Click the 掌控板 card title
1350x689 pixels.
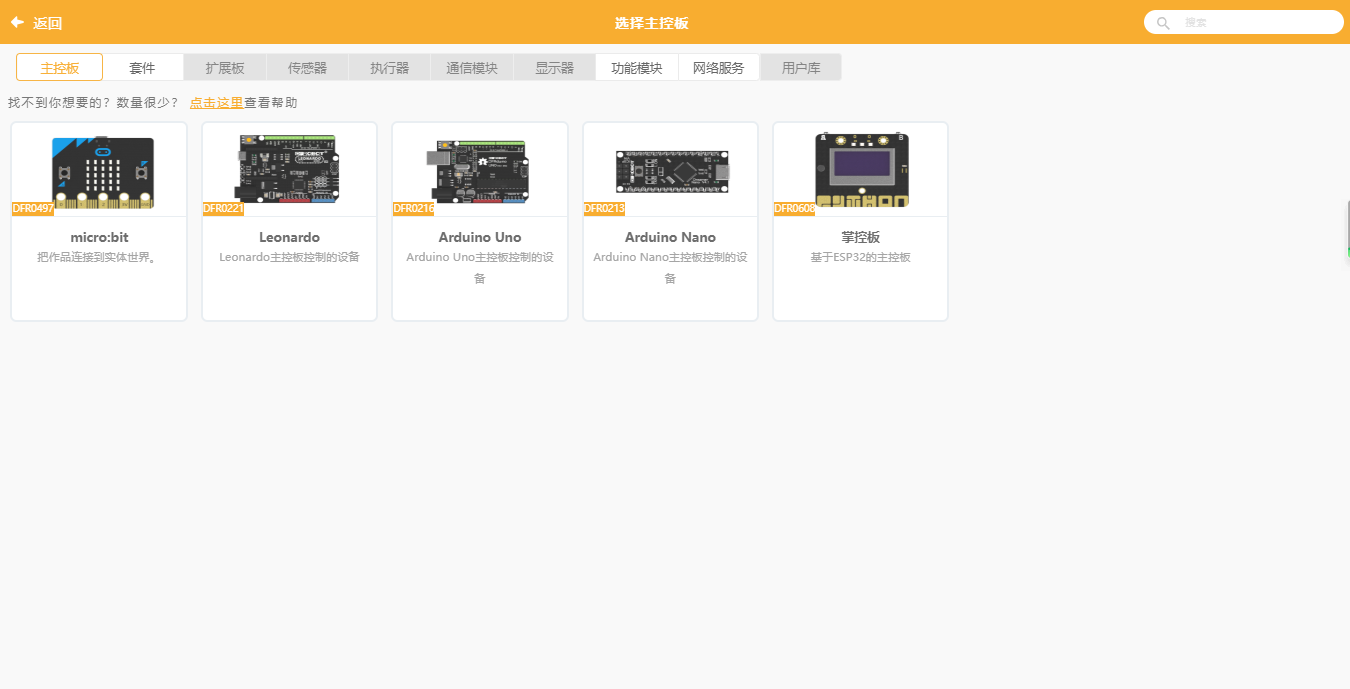coord(860,237)
